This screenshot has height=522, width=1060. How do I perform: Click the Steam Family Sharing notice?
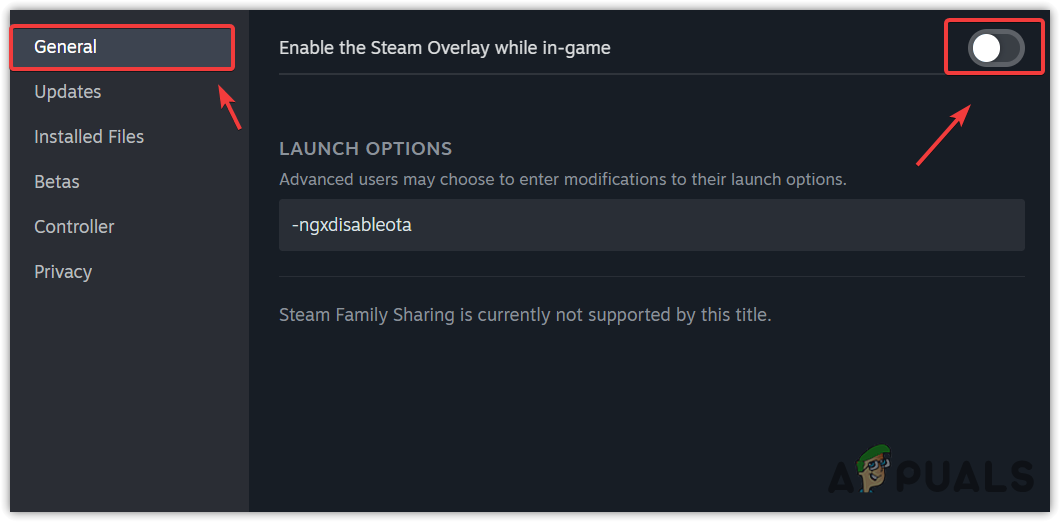(525, 315)
